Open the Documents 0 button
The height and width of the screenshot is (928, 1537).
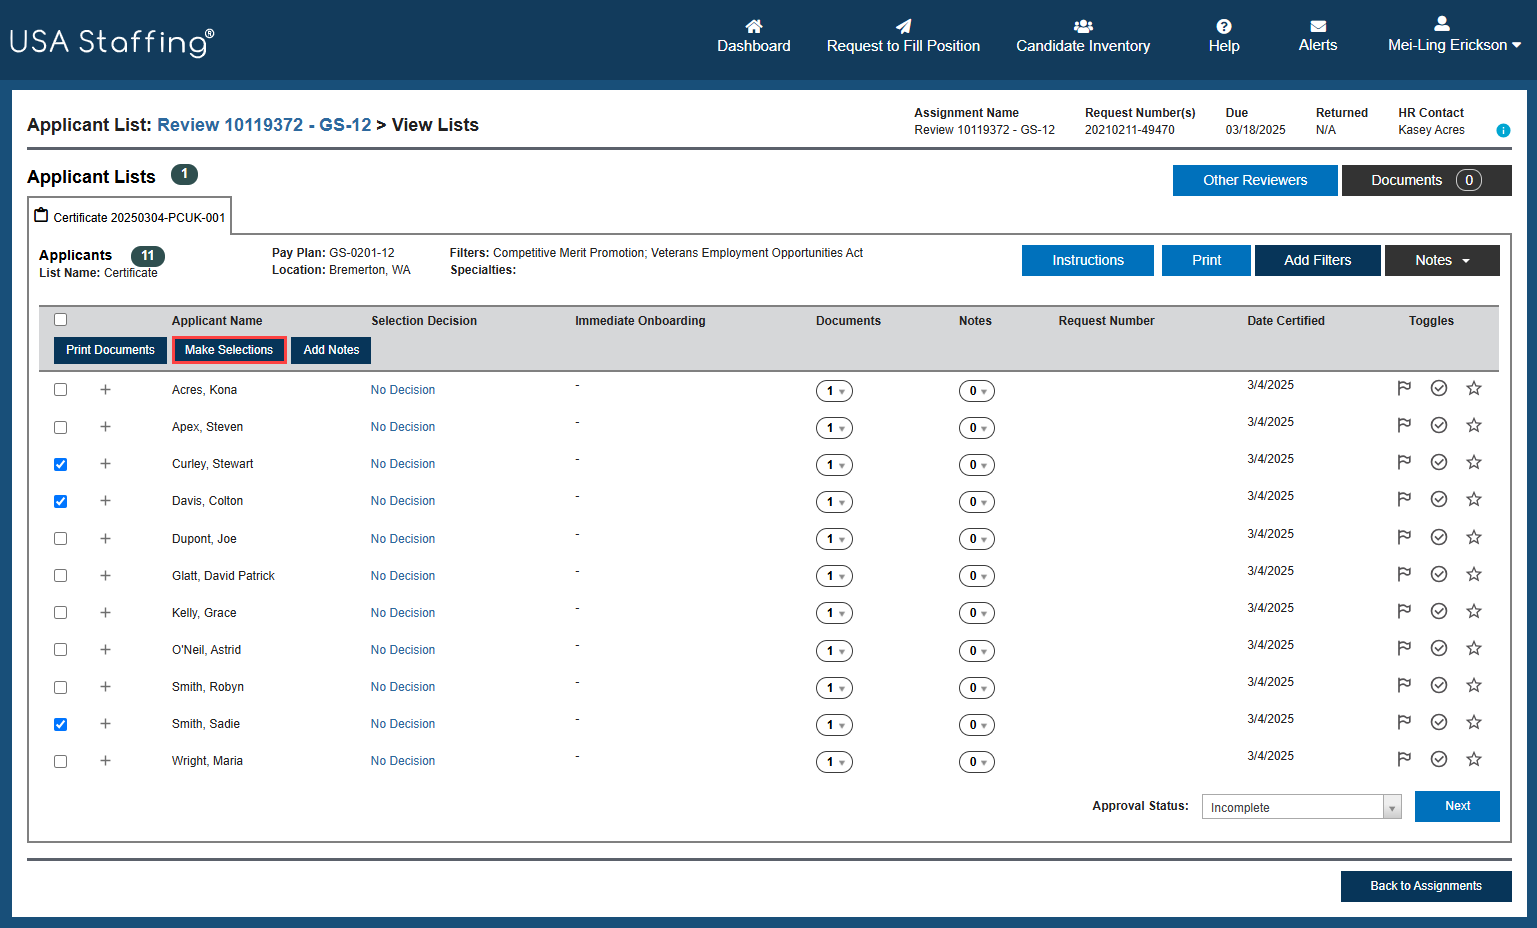(x=1427, y=180)
